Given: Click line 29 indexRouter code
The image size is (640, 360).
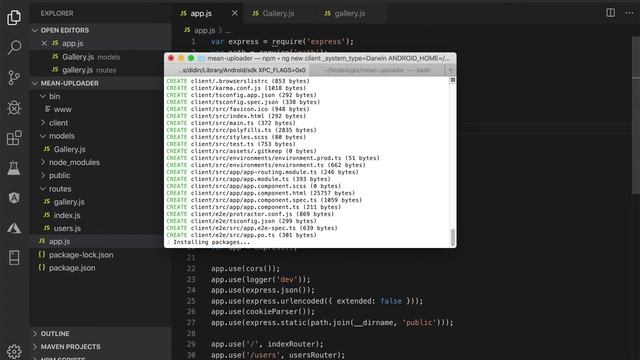Looking at the screenshot, I should click(x=267, y=344).
